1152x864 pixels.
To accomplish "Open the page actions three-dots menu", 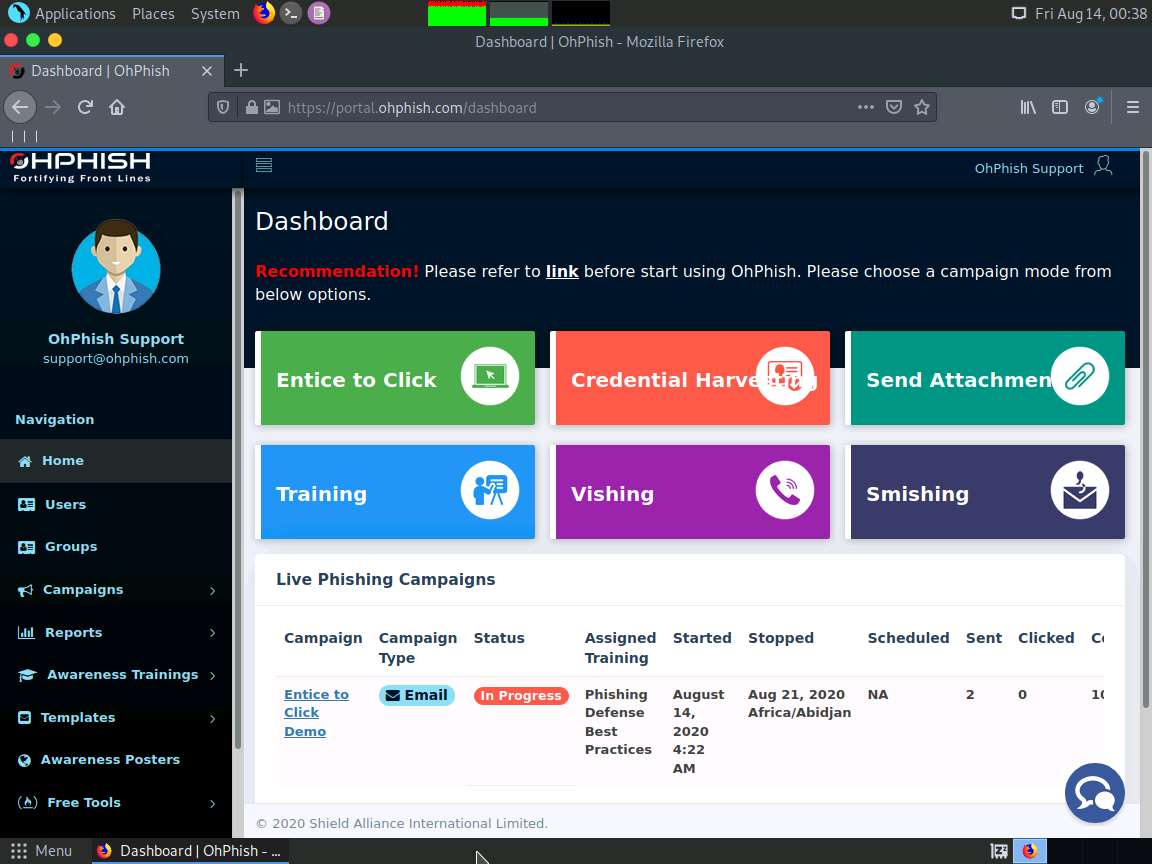I will coord(866,107).
